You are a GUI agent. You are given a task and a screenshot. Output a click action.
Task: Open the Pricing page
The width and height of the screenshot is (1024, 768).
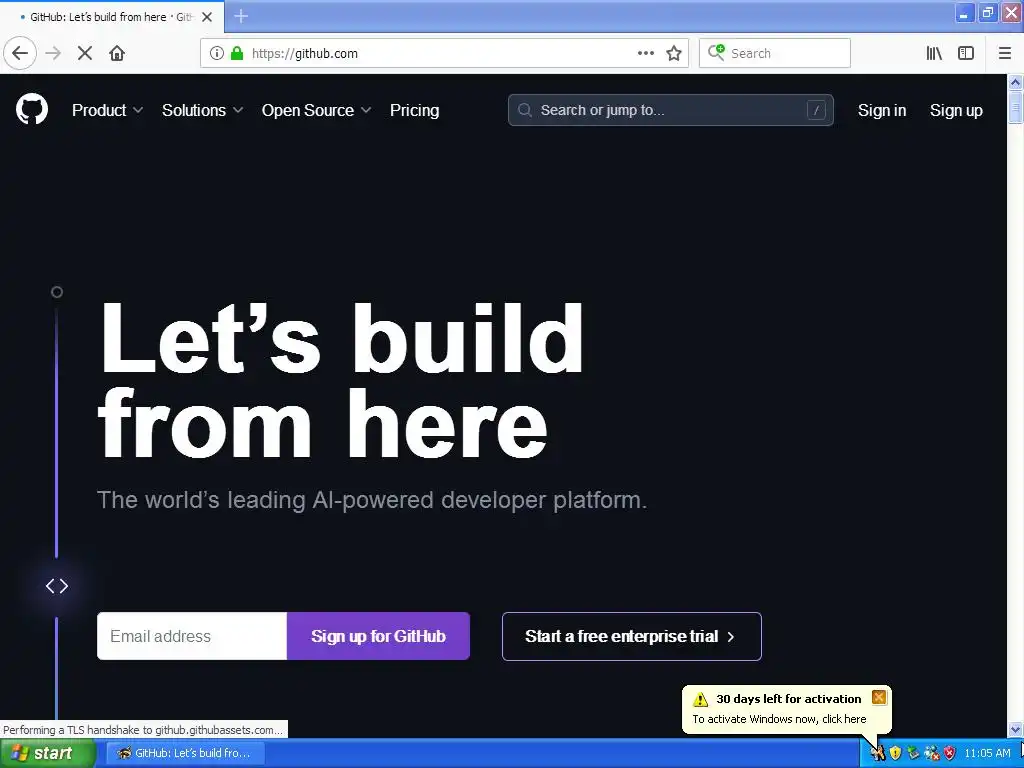tap(414, 110)
